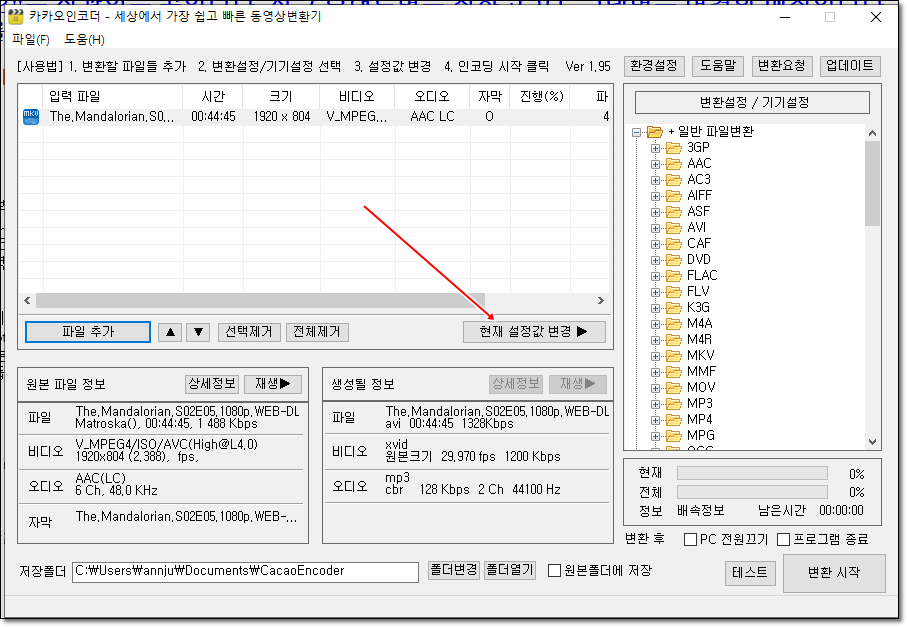Viewport: 907px width, 627px height.
Task: Enable 원본폴더에 저장 checkbox
Action: tap(554, 571)
